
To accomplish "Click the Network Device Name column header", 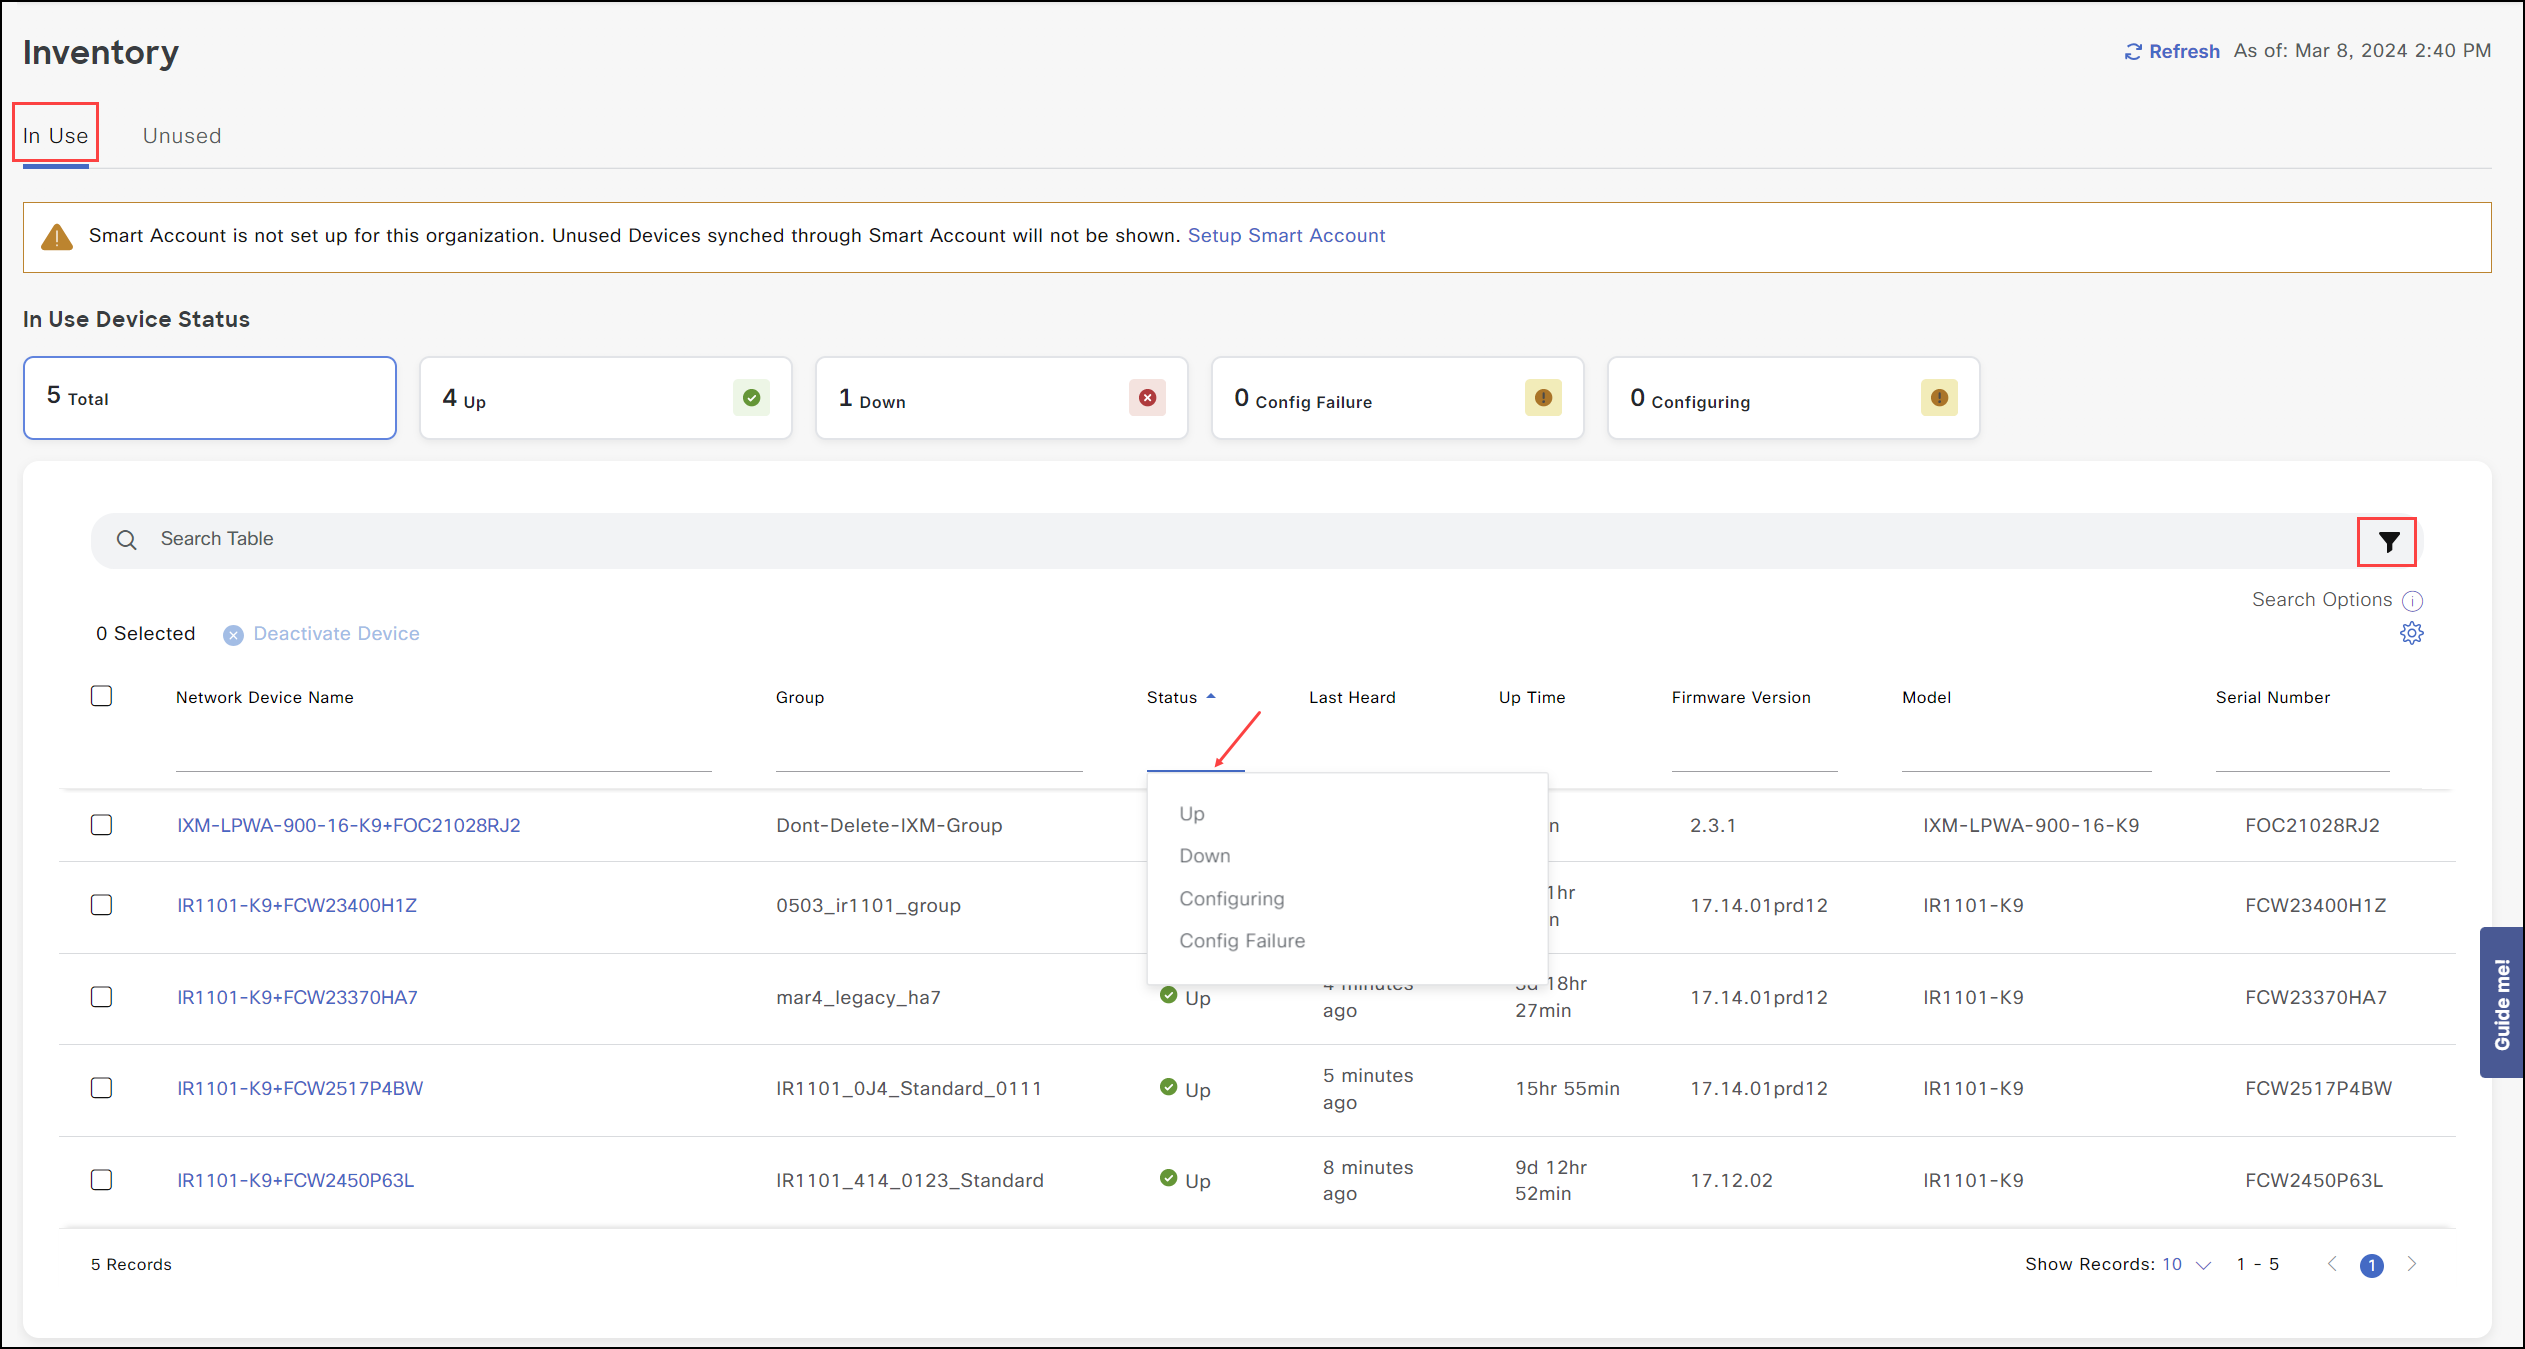I will 265,697.
